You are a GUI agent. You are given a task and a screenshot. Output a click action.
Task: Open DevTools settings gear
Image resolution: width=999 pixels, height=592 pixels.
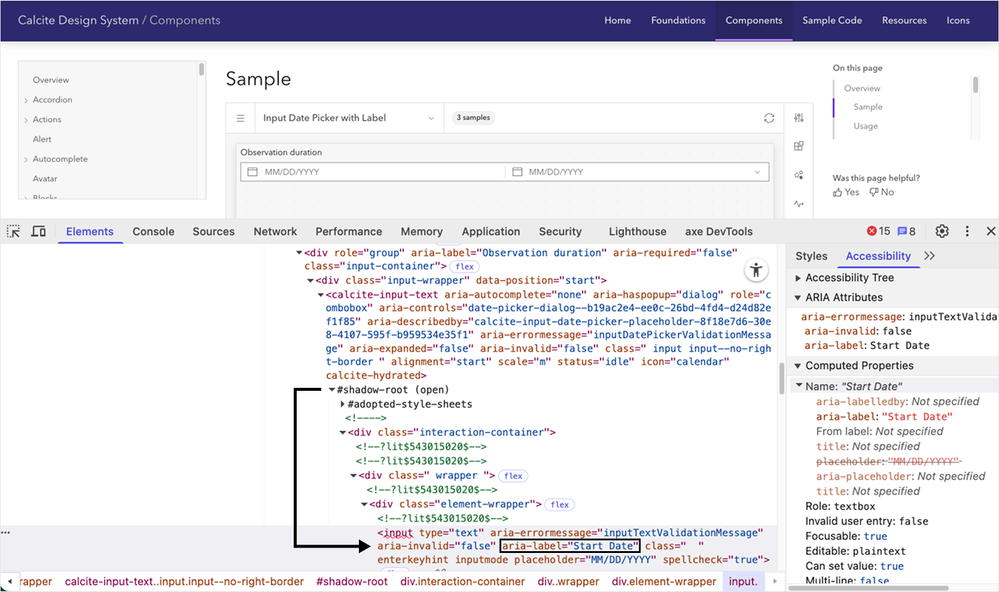coord(942,231)
